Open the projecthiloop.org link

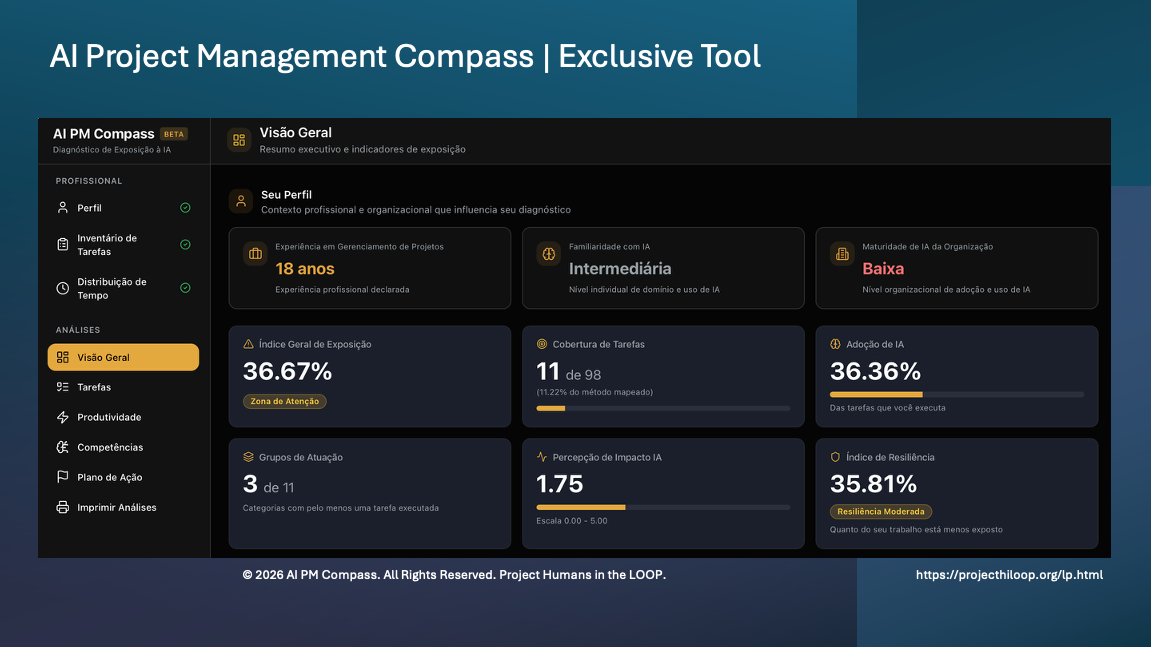(x=1010, y=575)
